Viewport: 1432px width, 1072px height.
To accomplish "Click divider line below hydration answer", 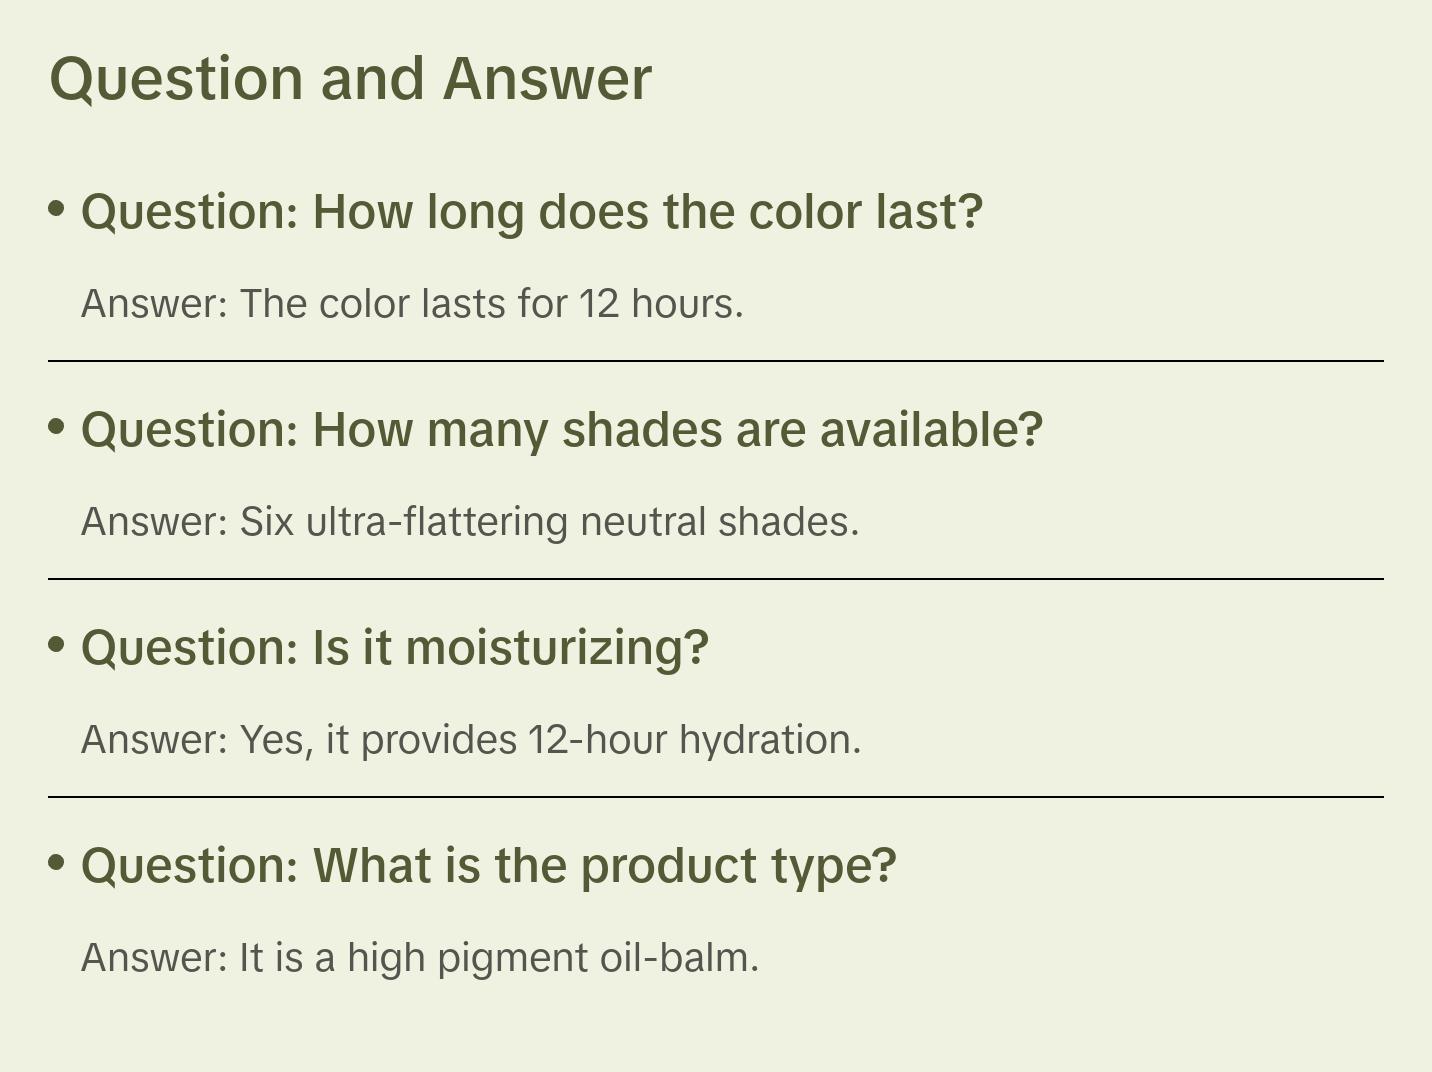I will coord(716,797).
